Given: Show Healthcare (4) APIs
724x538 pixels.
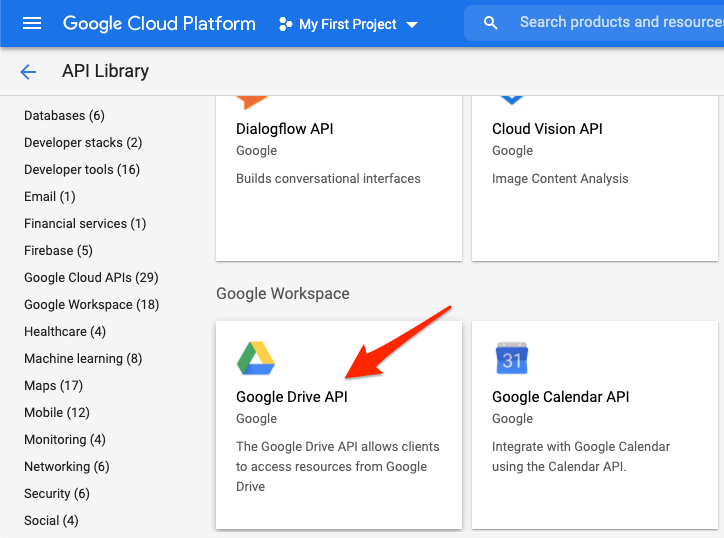Looking at the screenshot, I should [65, 332].
